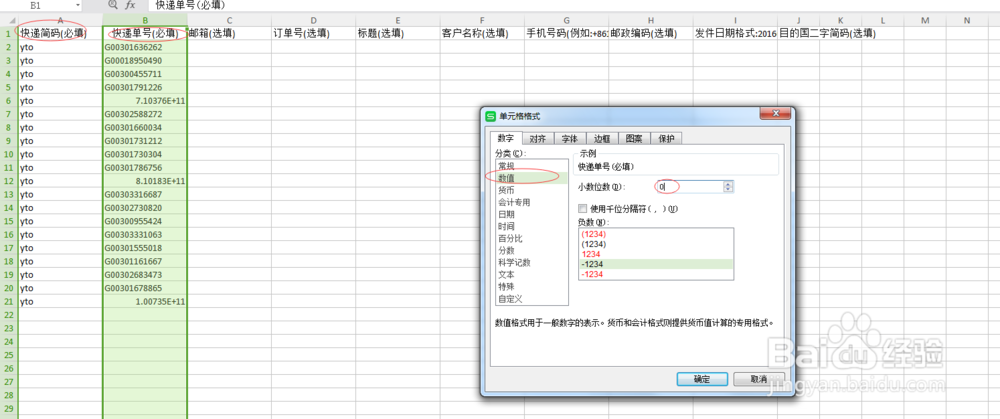Viewport: 1000px width, 419px height.
Task: Switch to the 图案 tab
Action: coord(634,139)
